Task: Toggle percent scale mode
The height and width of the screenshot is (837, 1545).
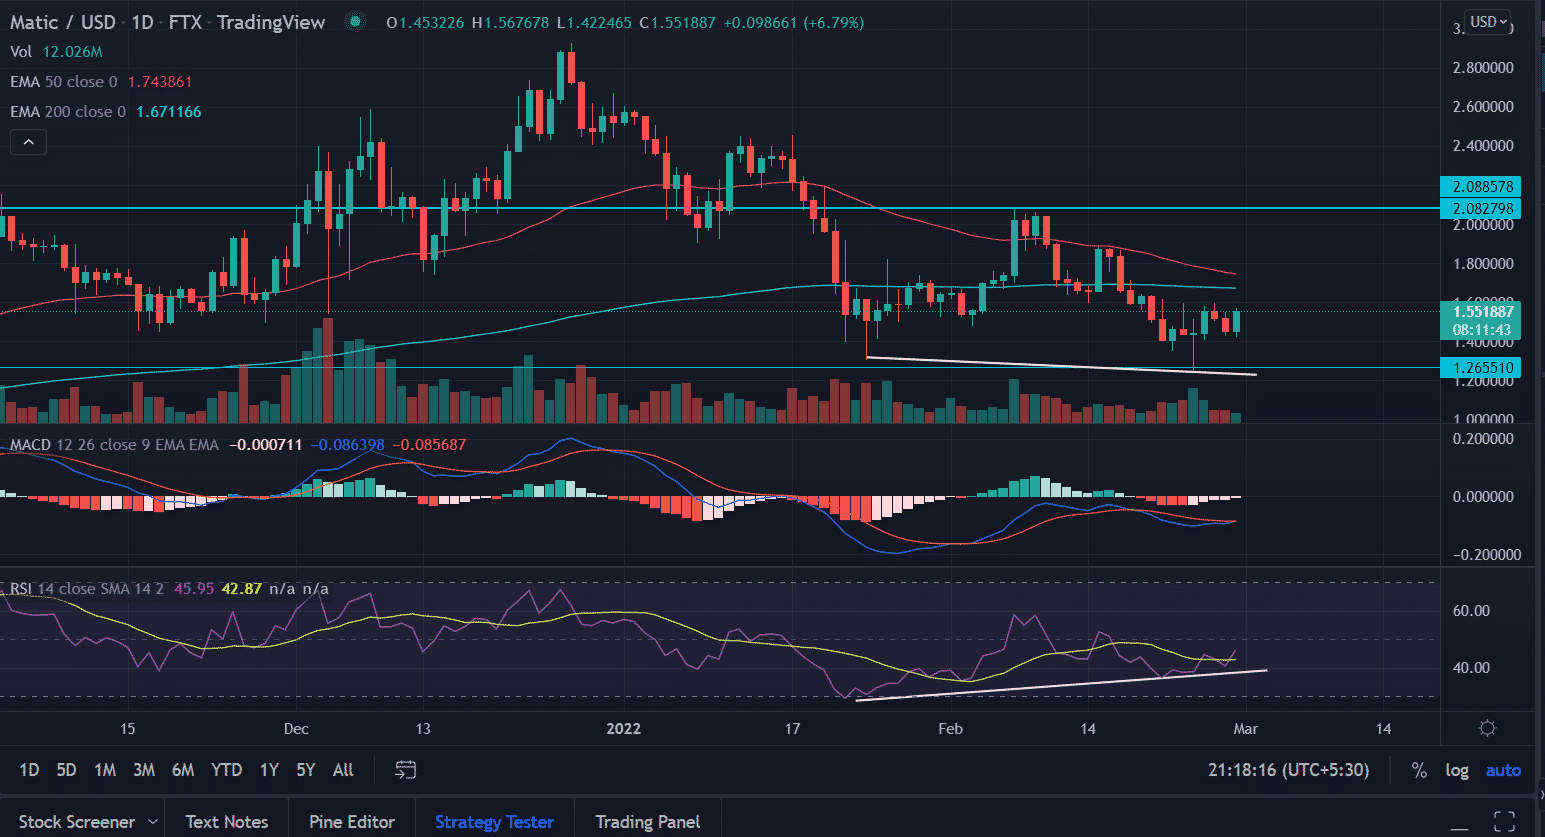Action: (x=1418, y=770)
